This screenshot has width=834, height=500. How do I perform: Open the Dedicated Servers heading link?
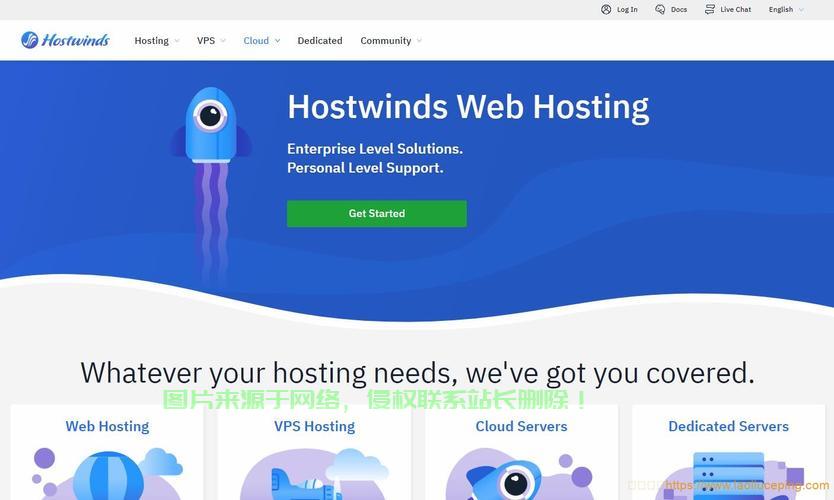(x=729, y=426)
